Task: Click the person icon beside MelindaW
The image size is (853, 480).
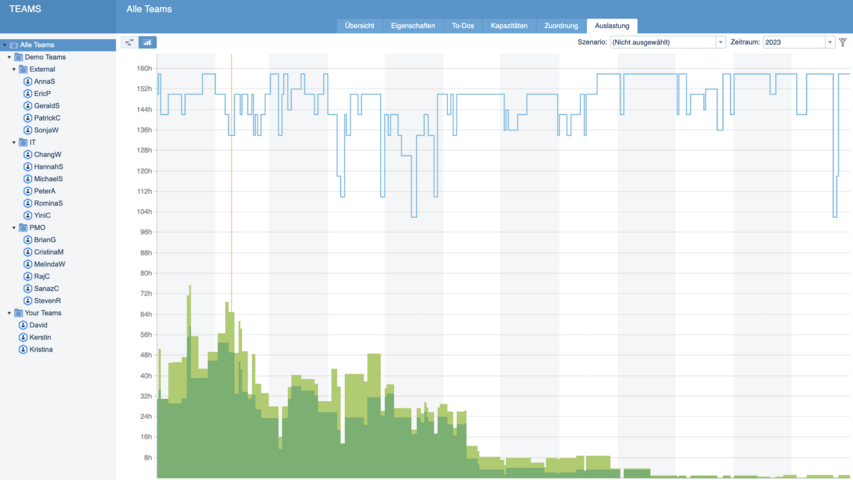Action: [28, 265]
